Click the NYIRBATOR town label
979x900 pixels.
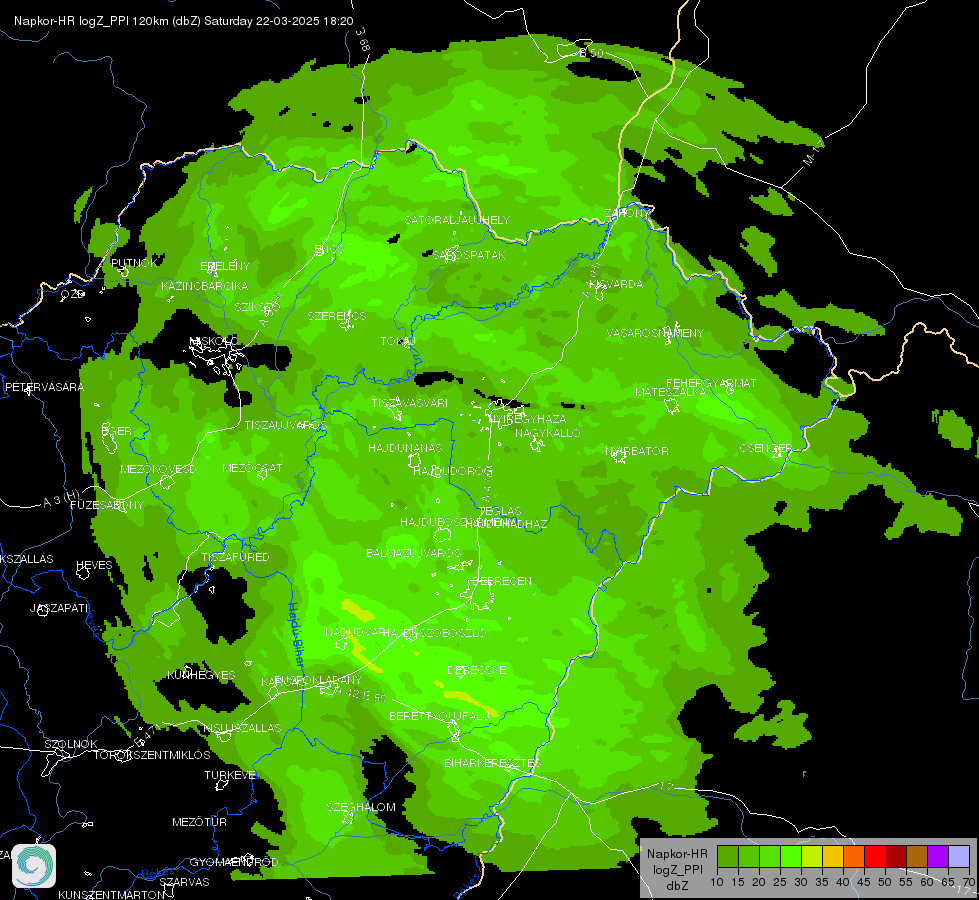(x=637, y=451)
